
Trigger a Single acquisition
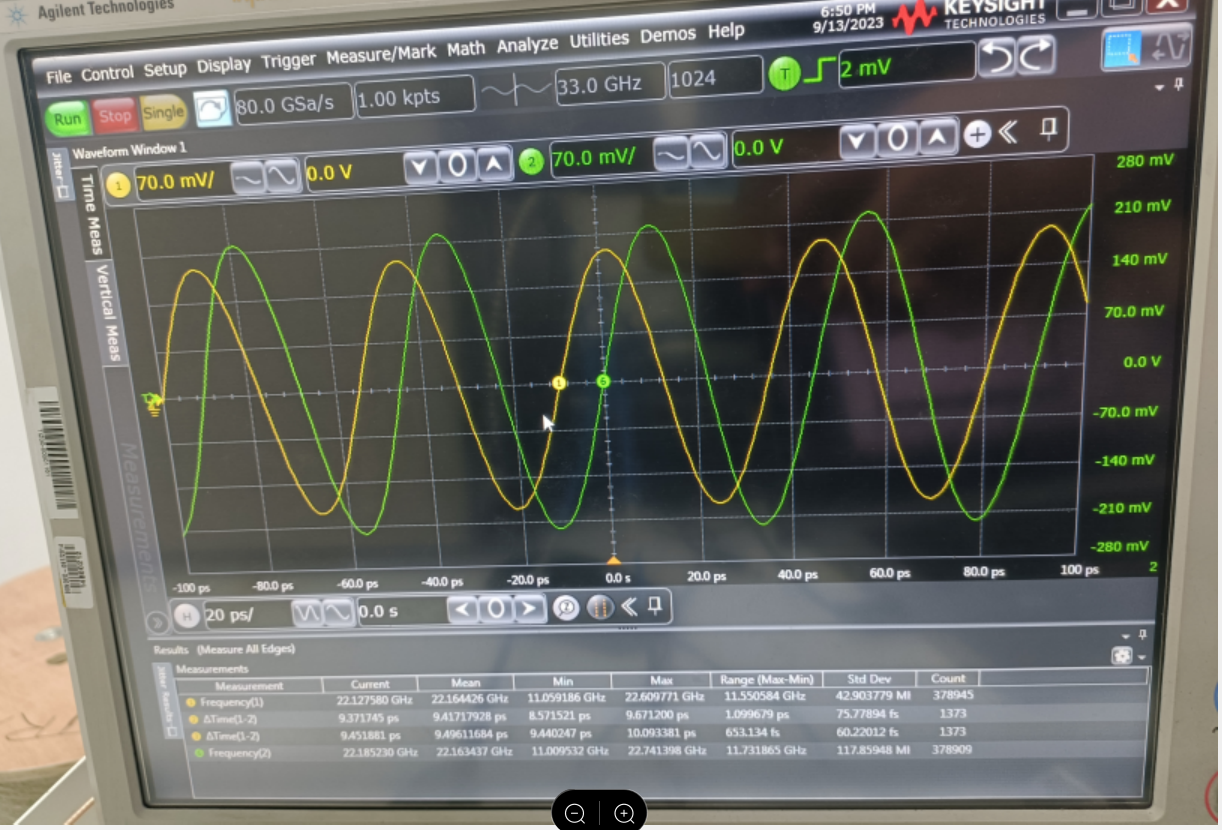coord(163,113)
